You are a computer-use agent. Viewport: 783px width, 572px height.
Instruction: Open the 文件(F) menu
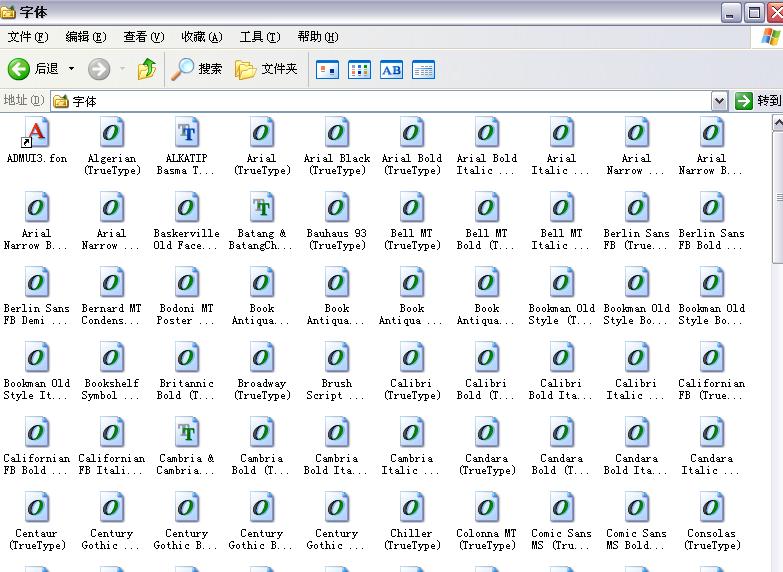[x=28, y=37]
